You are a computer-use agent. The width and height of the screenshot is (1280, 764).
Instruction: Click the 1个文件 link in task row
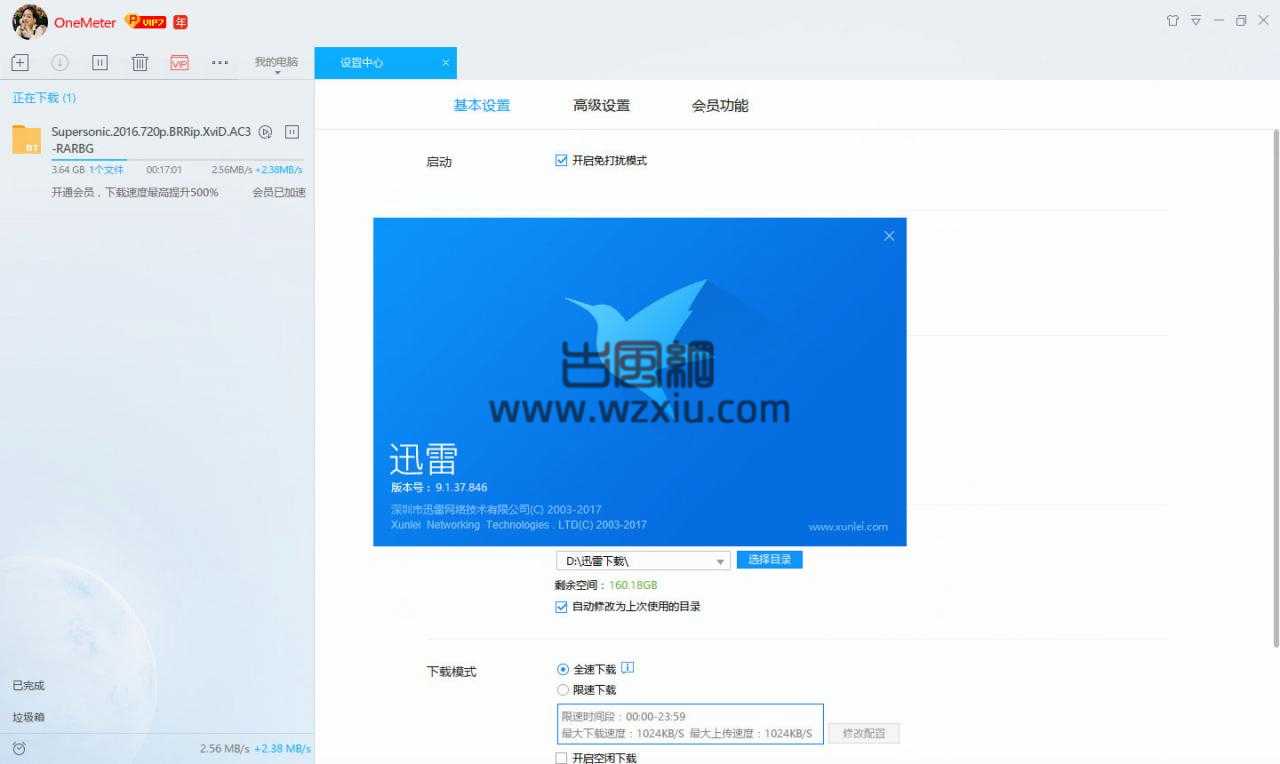[106, 170]
